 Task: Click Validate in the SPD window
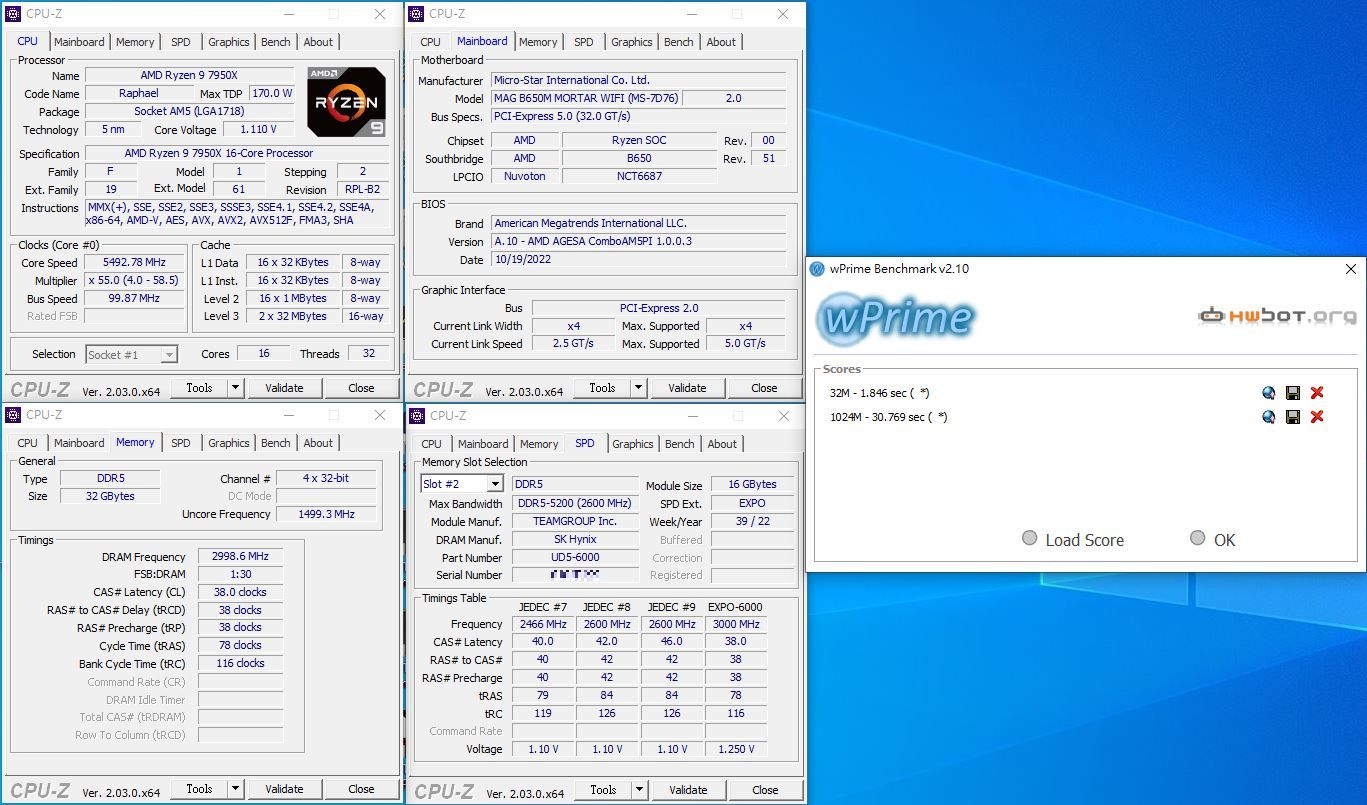(688, 790)
